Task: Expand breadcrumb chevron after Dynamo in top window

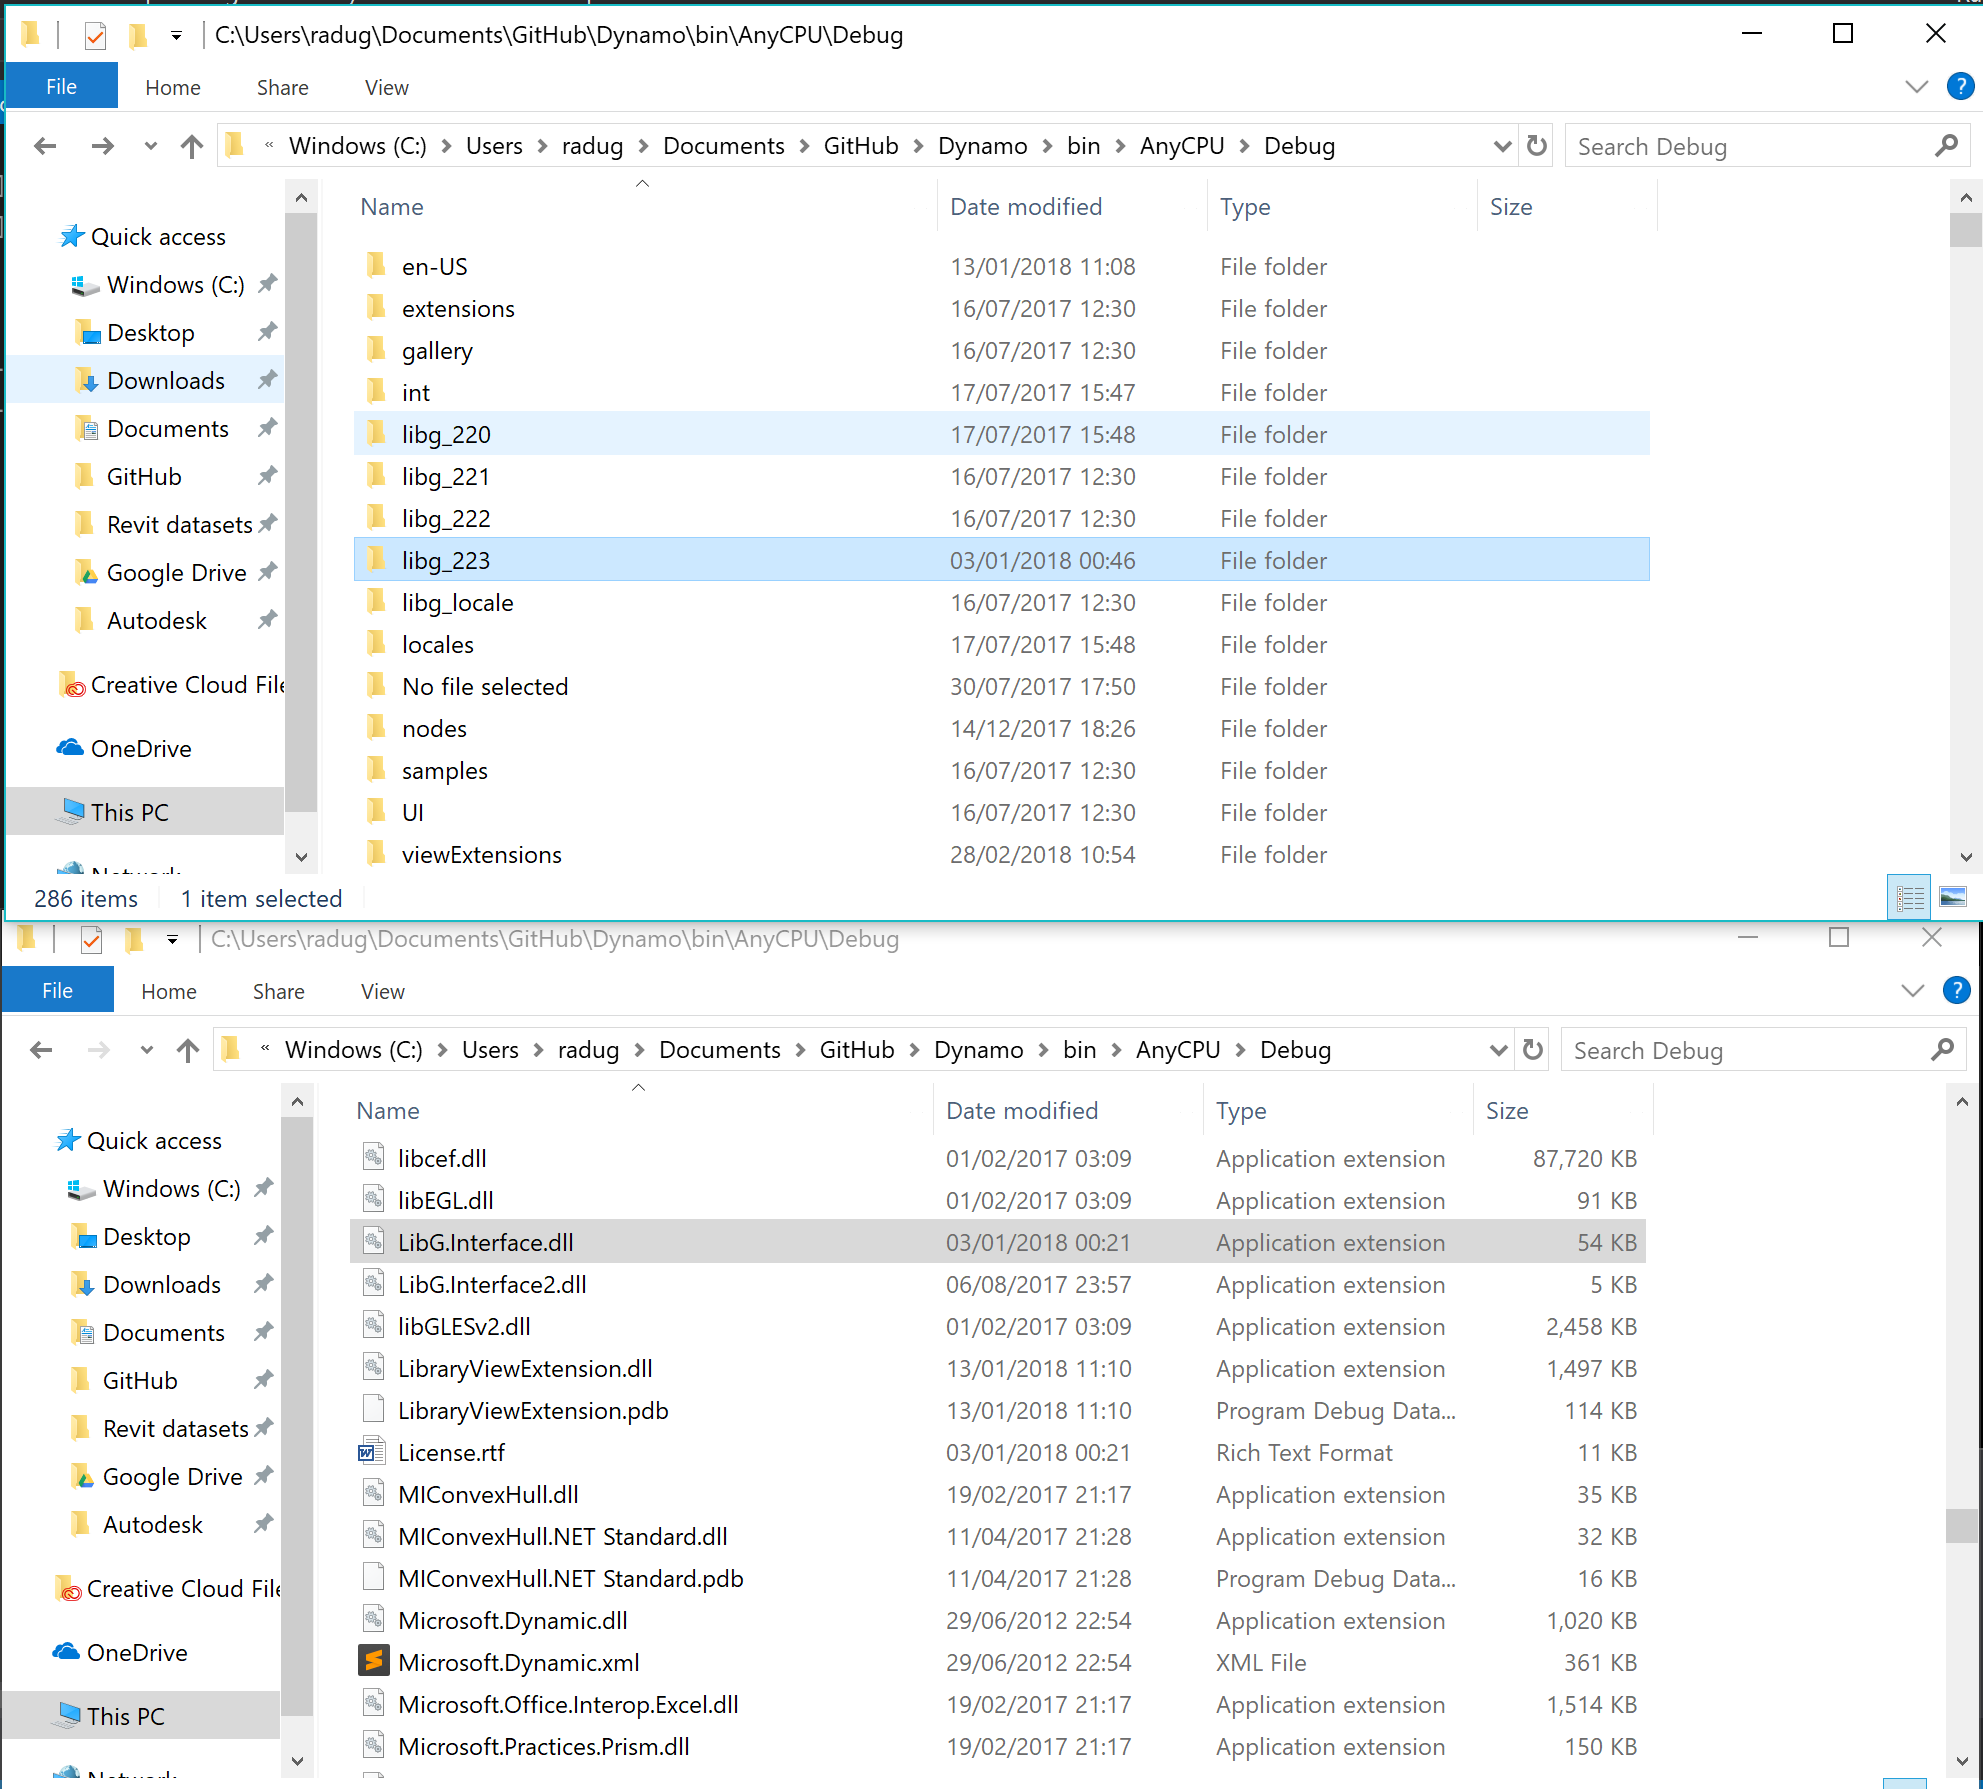Action: click(1047, 147)
